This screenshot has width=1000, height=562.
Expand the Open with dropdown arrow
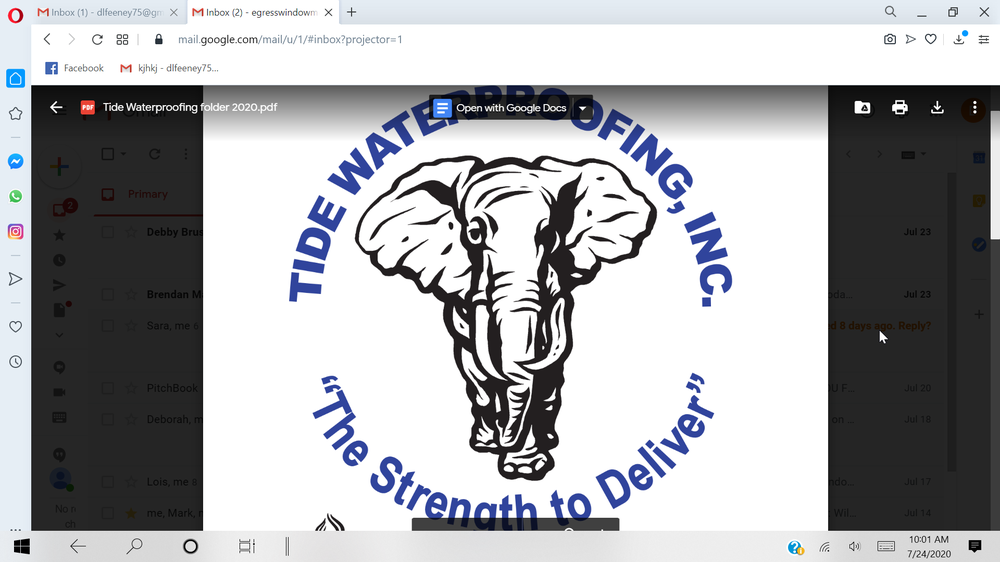(x=582, y=108)
